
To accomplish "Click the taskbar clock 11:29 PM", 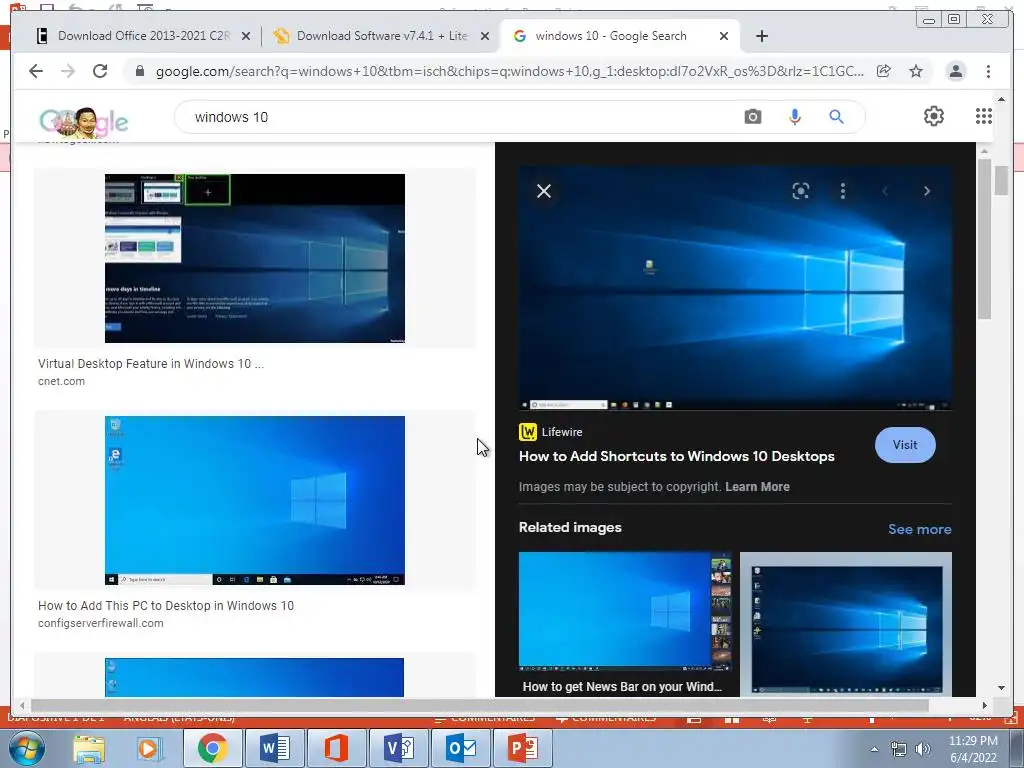I will coord(973,749).
